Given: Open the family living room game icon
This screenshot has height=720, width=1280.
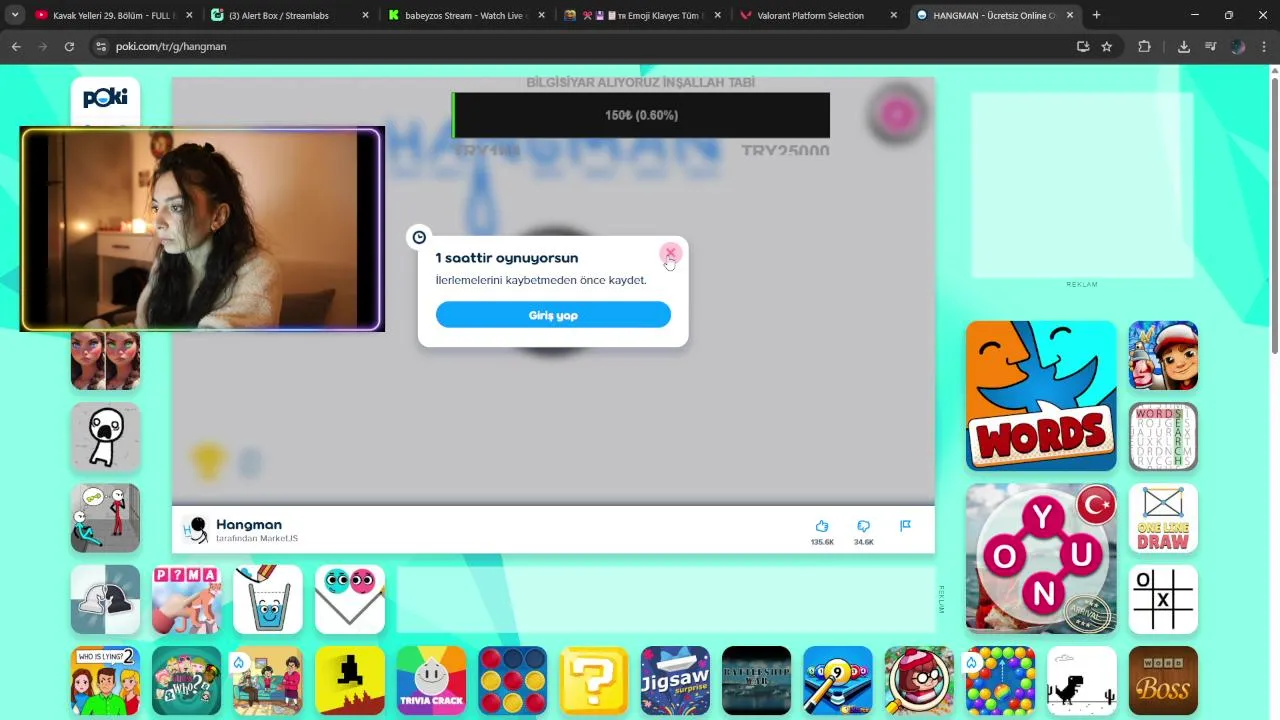Looking at the screenshot, I should (268, 680).
